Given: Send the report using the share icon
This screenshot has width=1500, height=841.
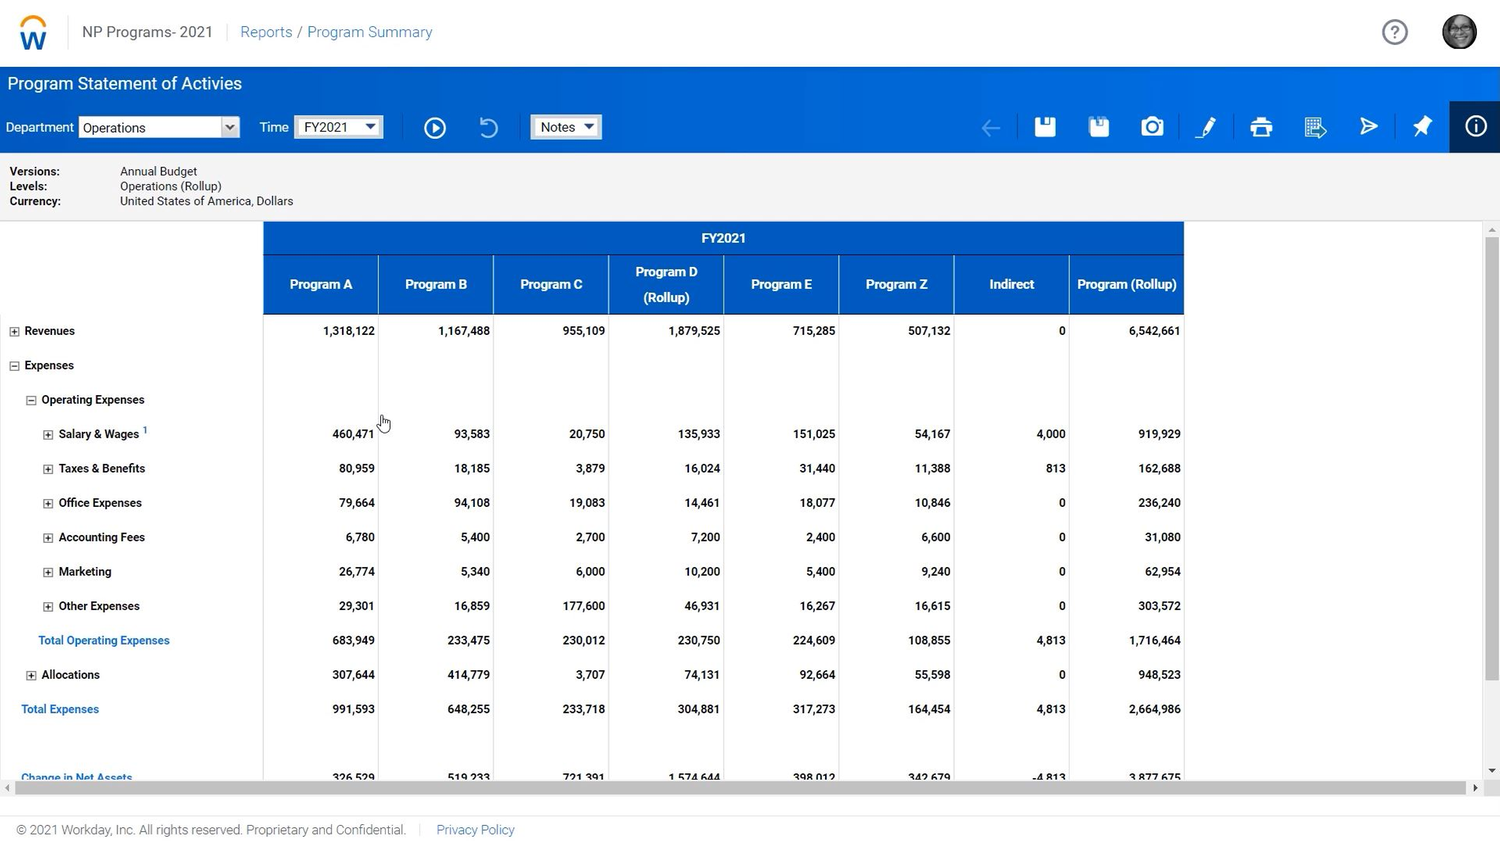Looking at the screenshot, I should click(x=1368, y=127).
